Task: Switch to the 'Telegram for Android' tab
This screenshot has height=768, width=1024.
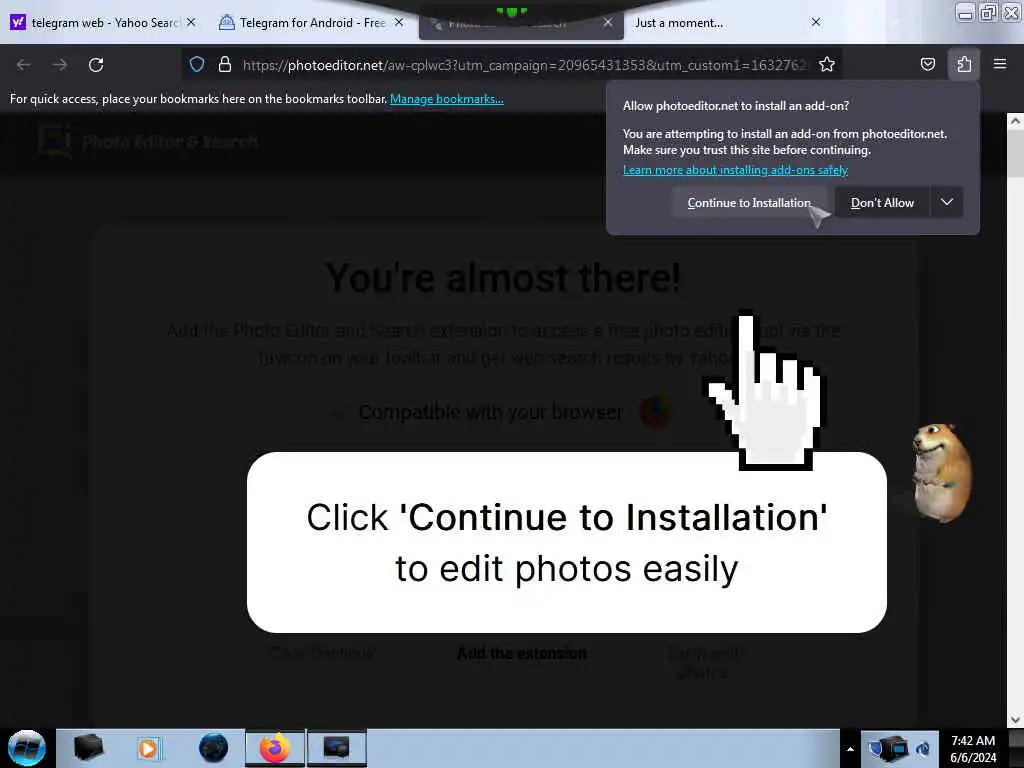Action: [312, 22]
